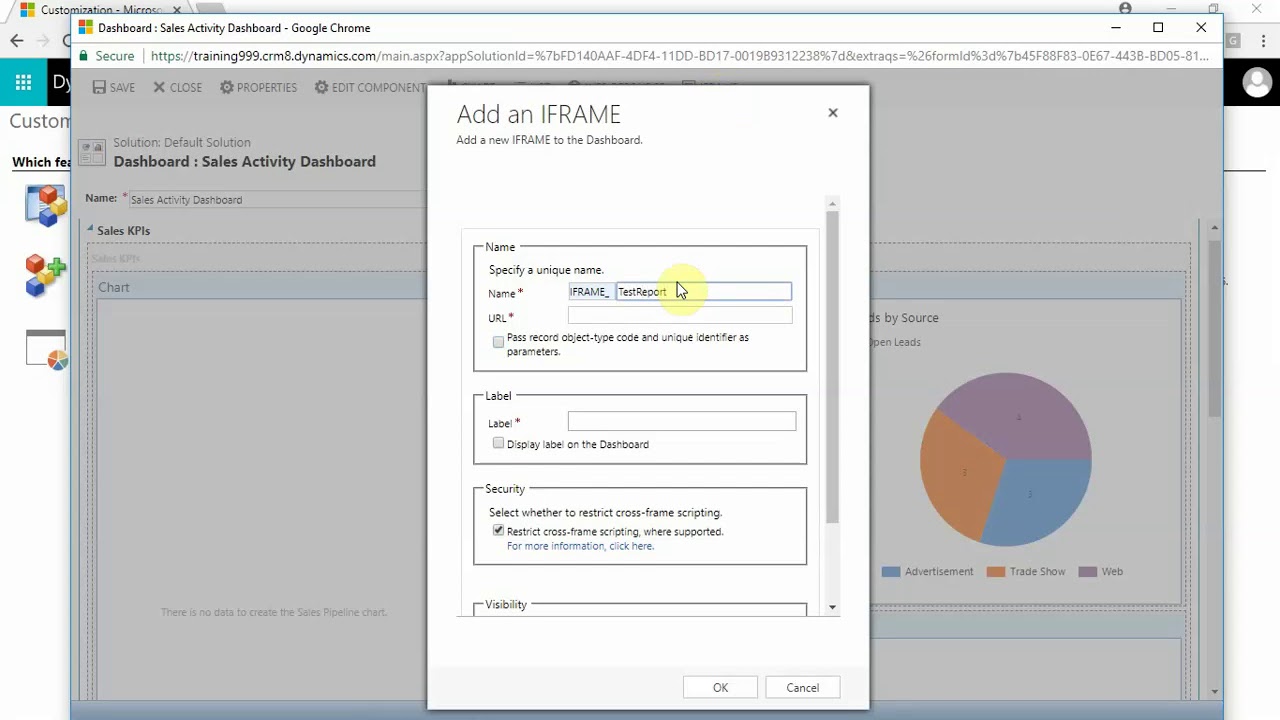Collapse the Sales KPIs section

click(x=90, y=230)
